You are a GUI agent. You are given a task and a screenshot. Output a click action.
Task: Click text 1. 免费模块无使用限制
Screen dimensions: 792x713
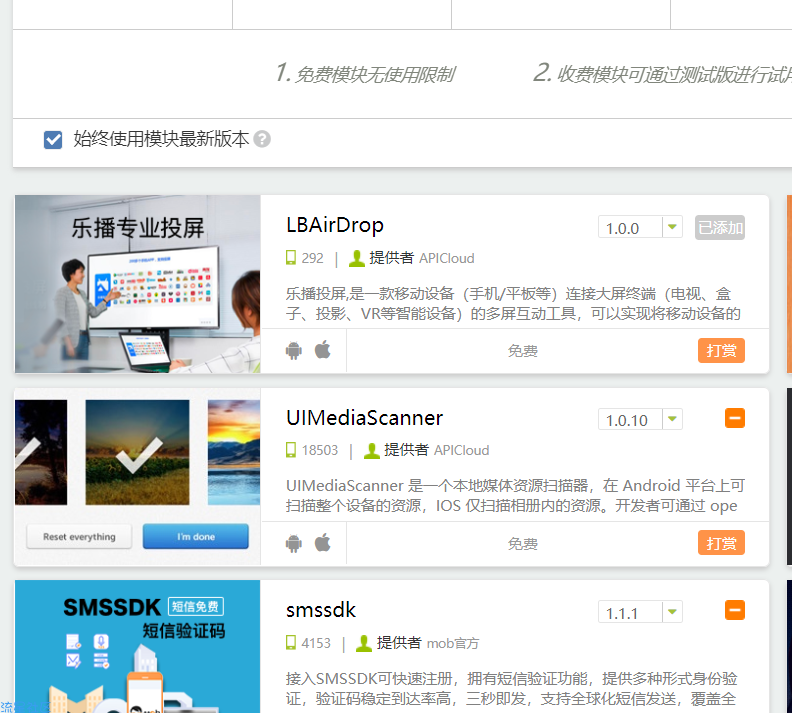(365, 74)
